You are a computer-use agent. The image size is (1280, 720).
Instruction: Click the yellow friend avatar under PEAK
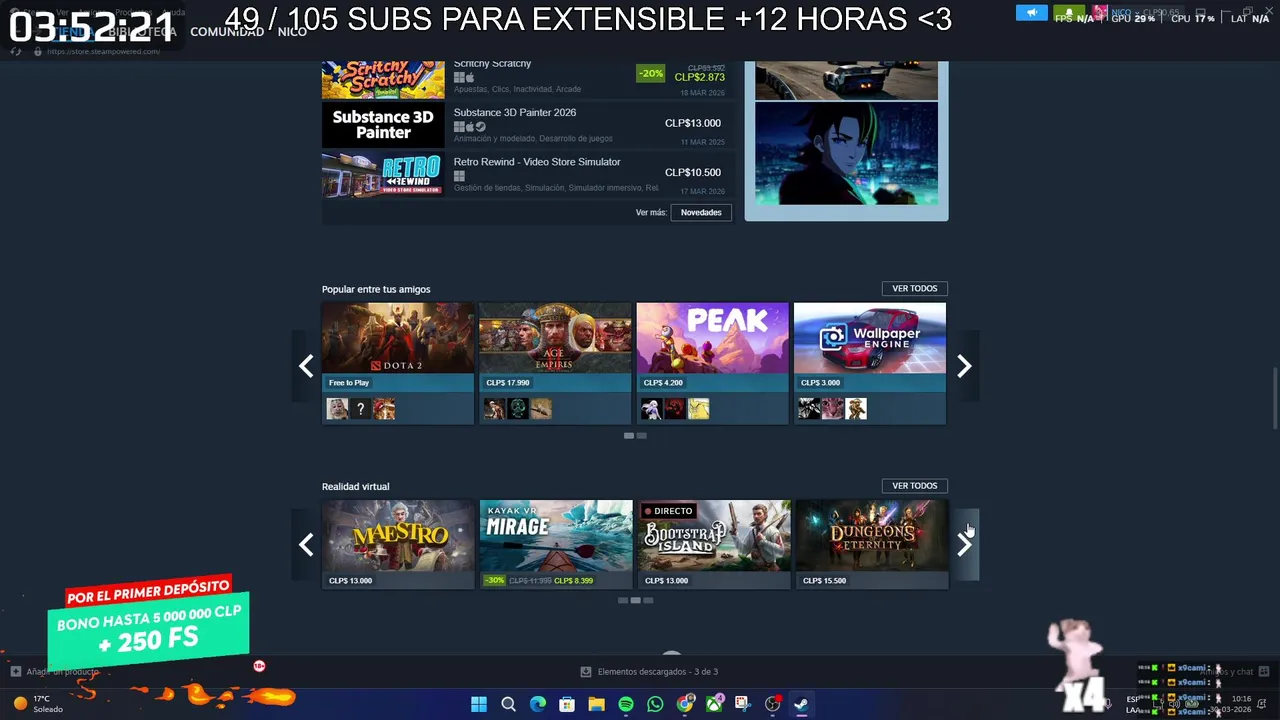tap(698, 408)
